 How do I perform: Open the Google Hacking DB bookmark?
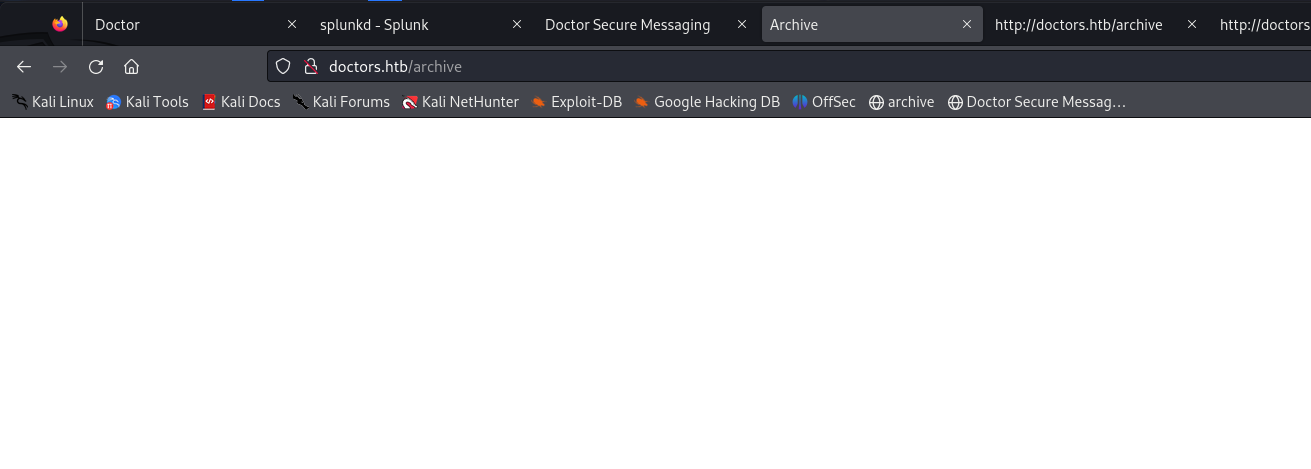point(707,102)
